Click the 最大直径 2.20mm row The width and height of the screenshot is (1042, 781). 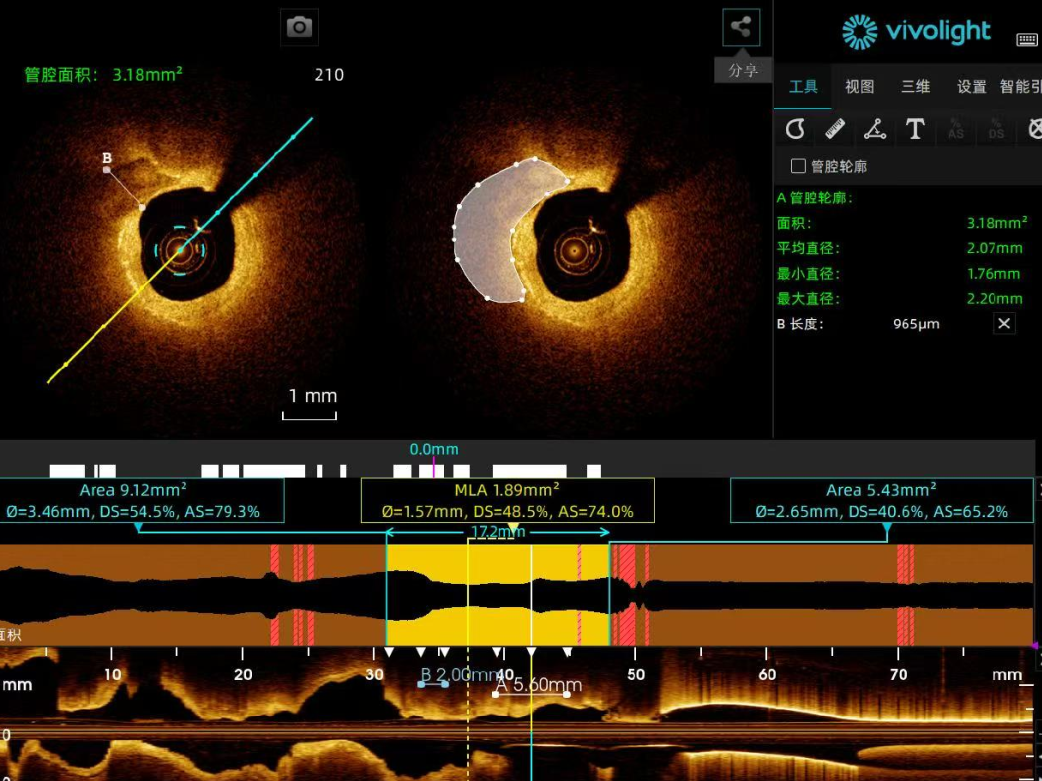pos(900,298)
